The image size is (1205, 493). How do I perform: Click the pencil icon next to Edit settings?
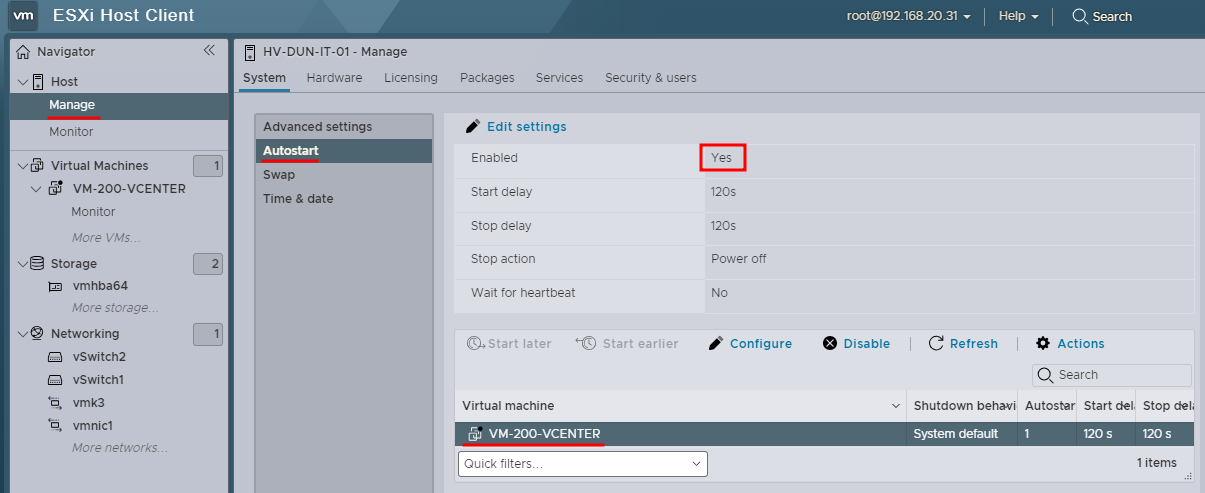point(473,127)
